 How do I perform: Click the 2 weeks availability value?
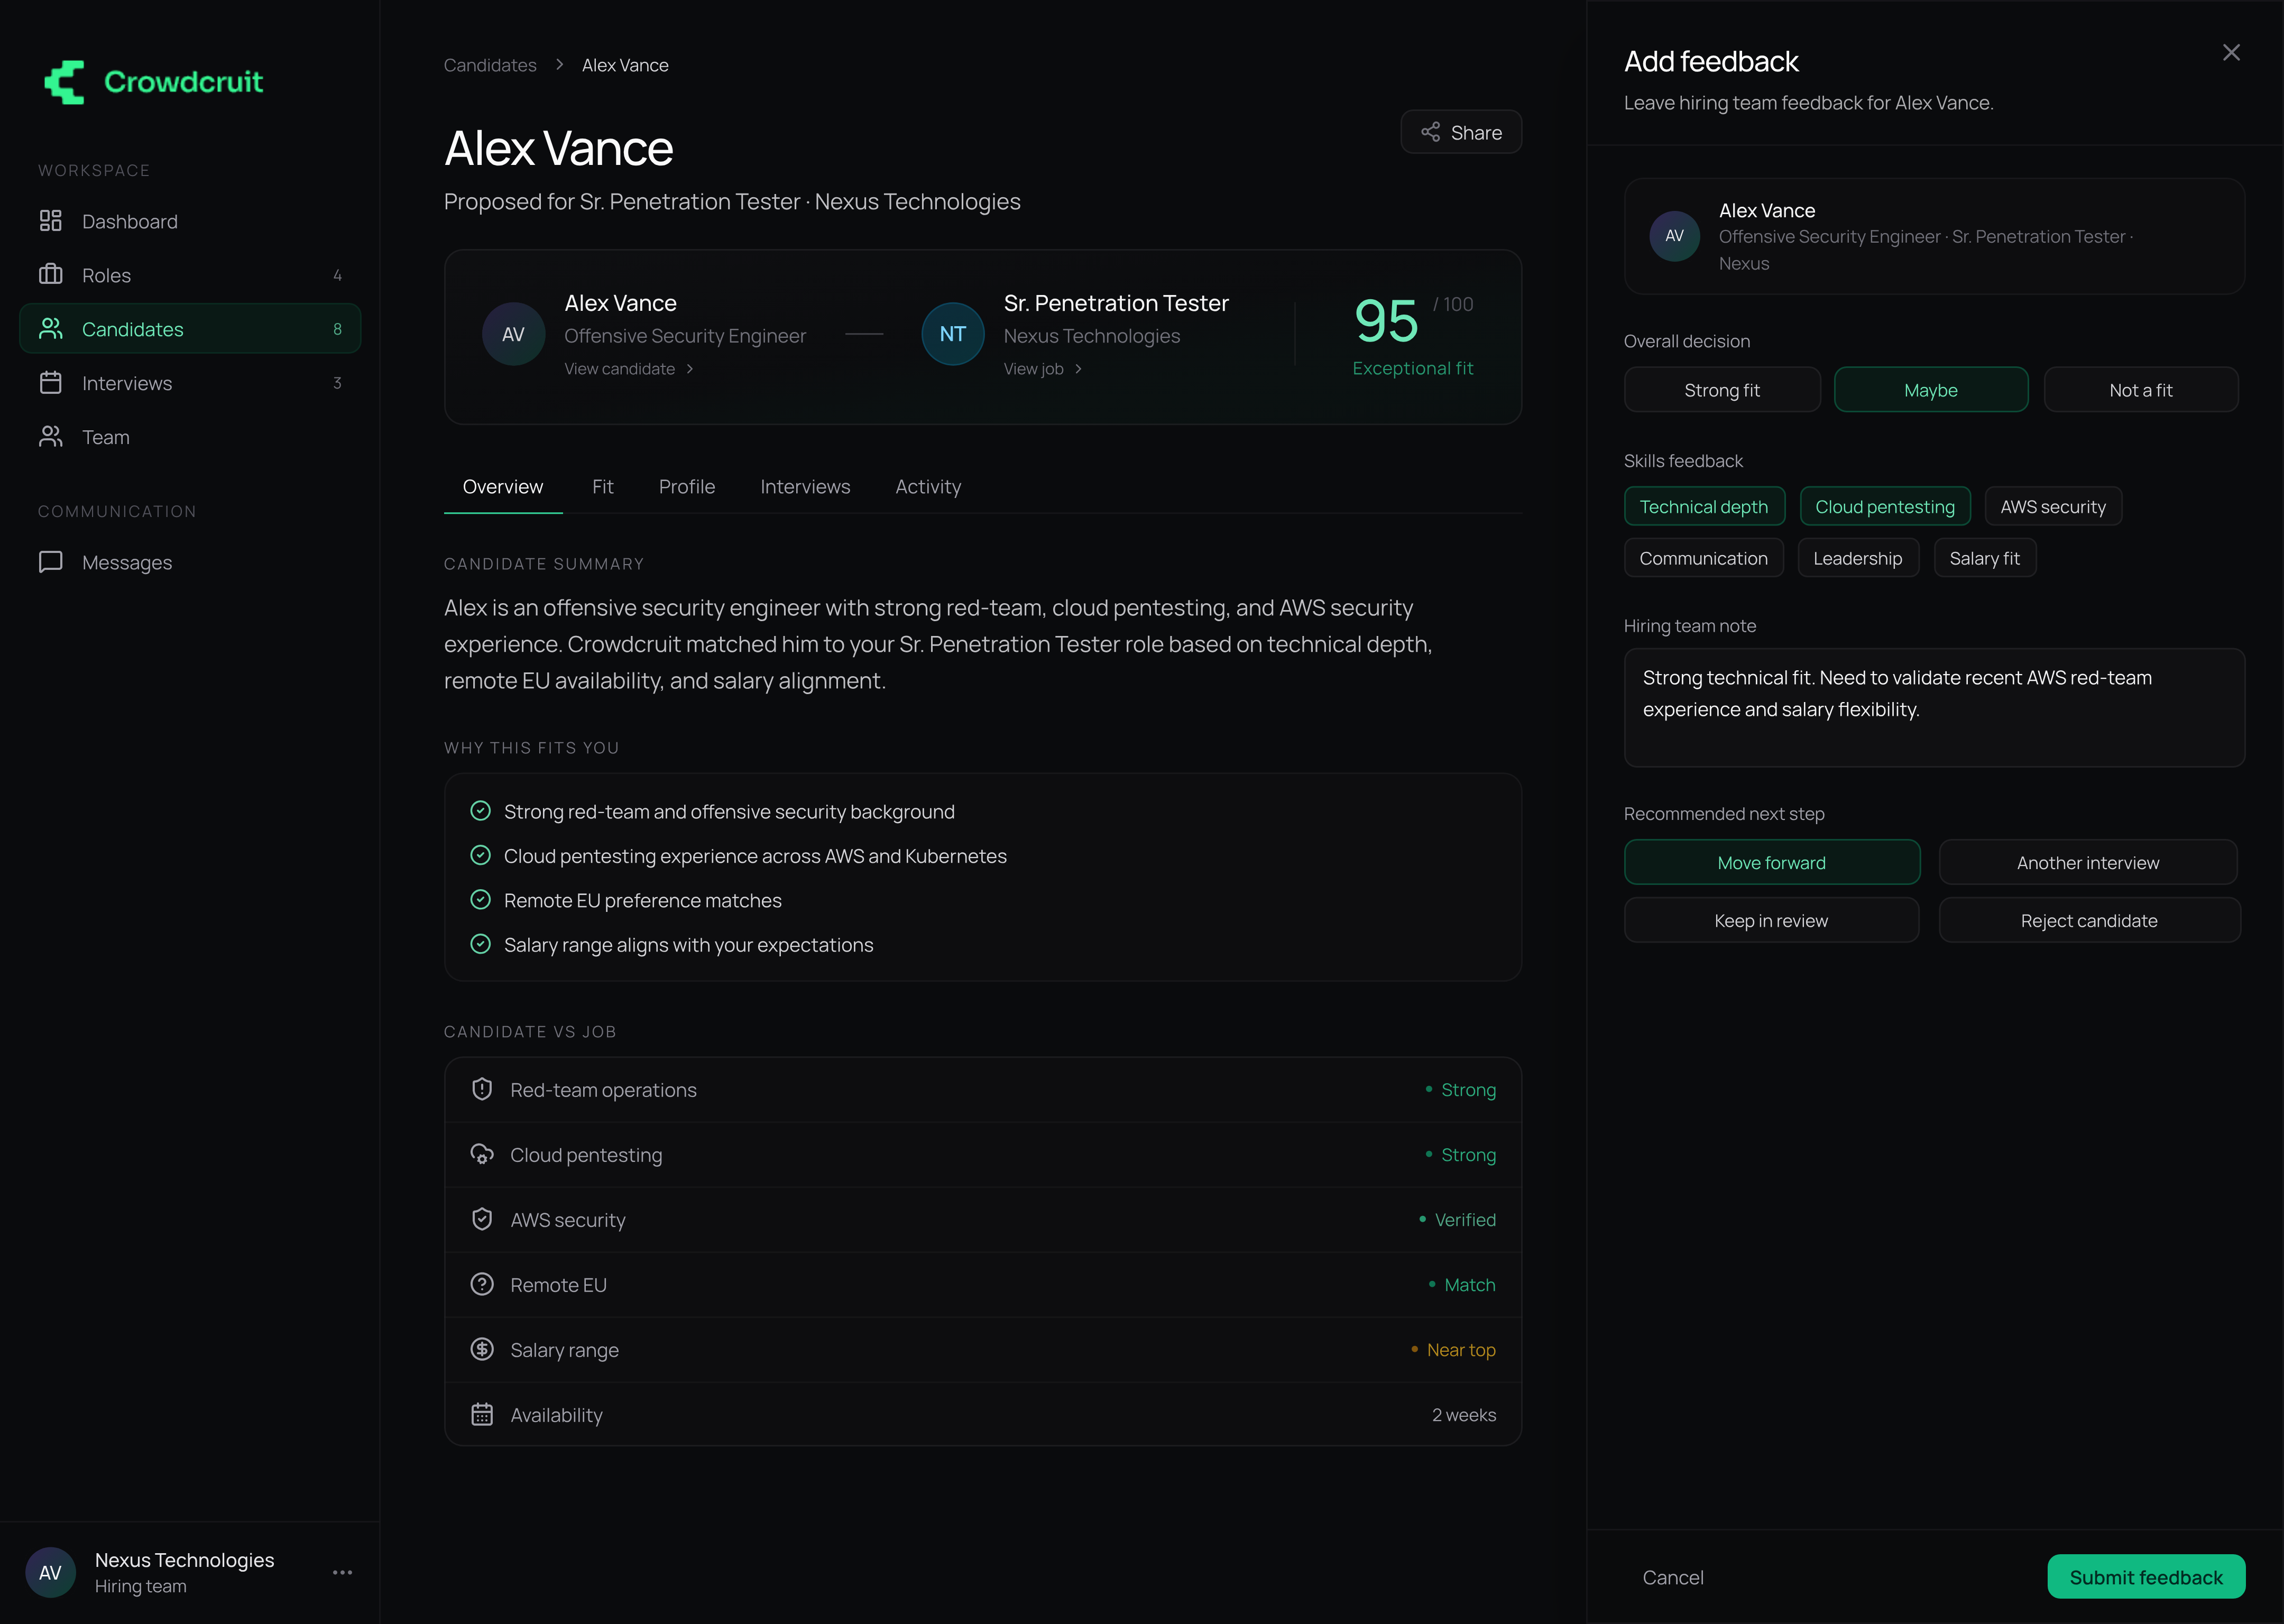[1464, 1415]
